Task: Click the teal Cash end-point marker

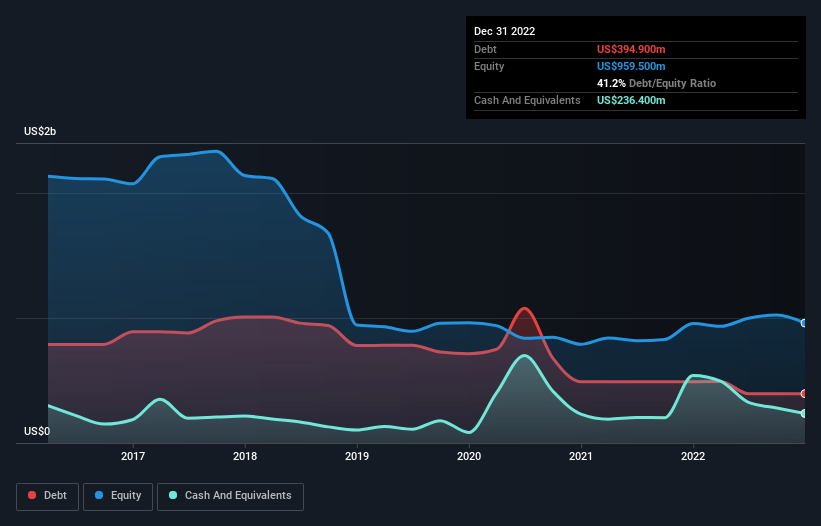Action: point(804,413)
